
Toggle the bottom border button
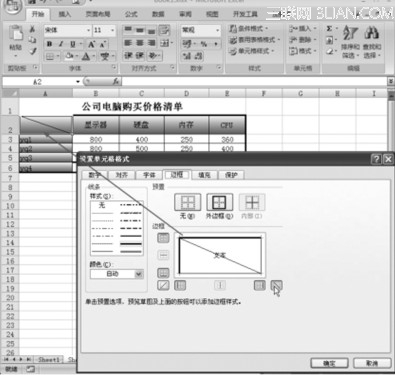coord(163,273)
